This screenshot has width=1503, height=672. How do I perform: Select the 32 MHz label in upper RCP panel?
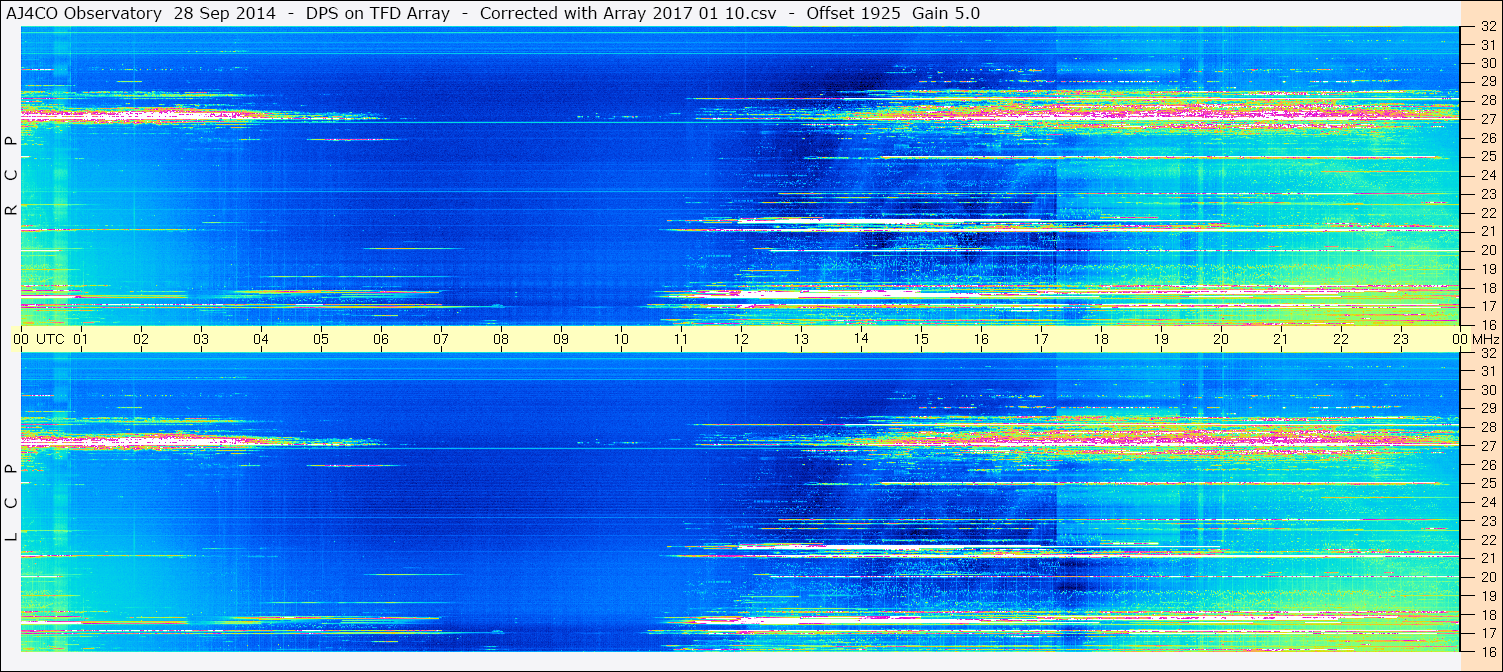click(1487, 27)
